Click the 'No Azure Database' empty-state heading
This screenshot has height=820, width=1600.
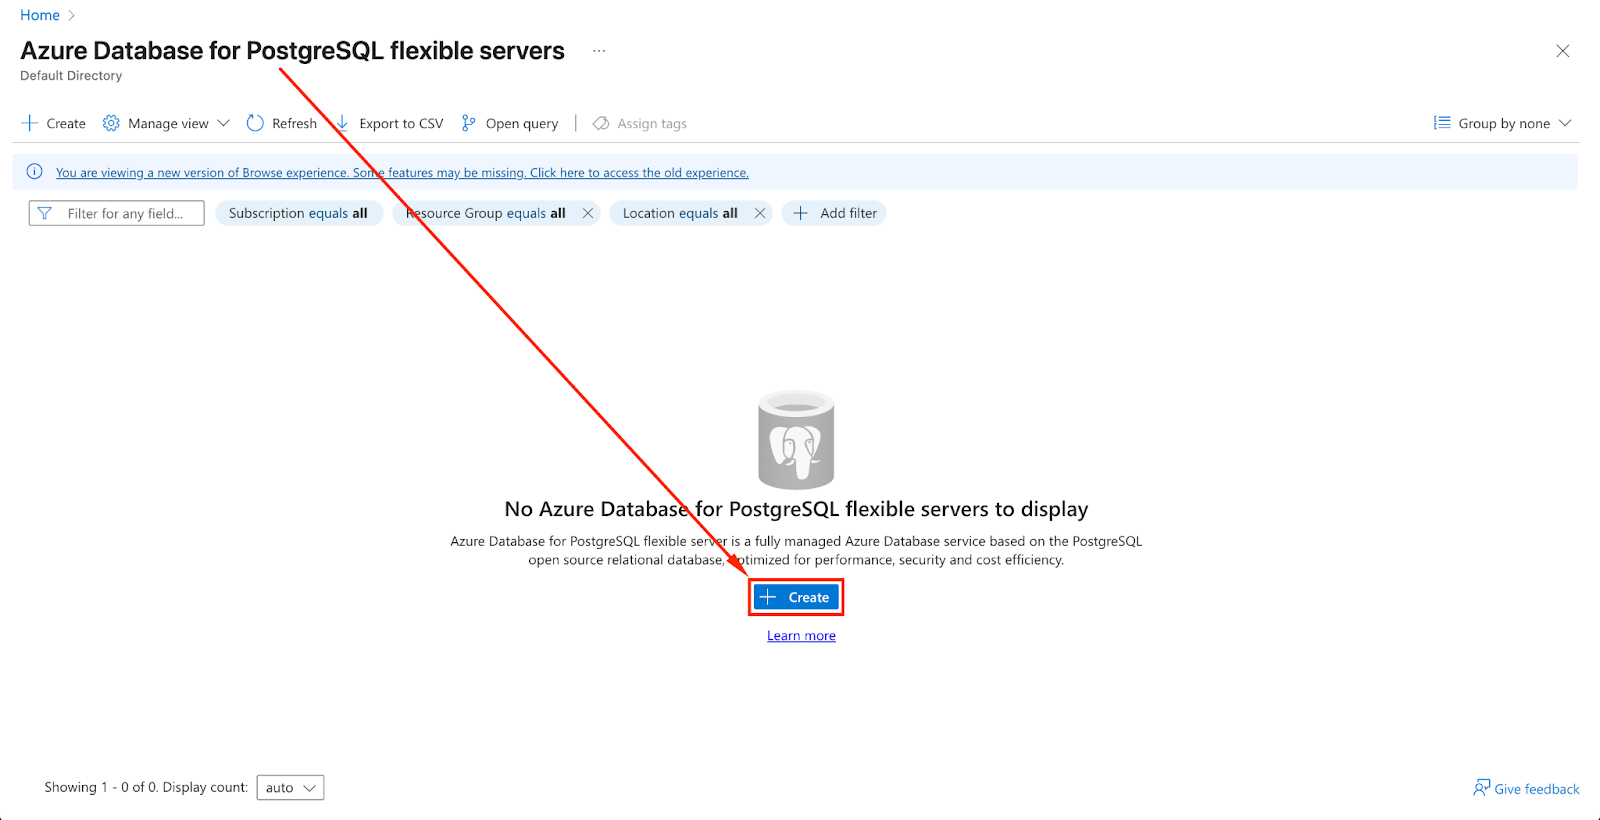[x=796, y=509]
